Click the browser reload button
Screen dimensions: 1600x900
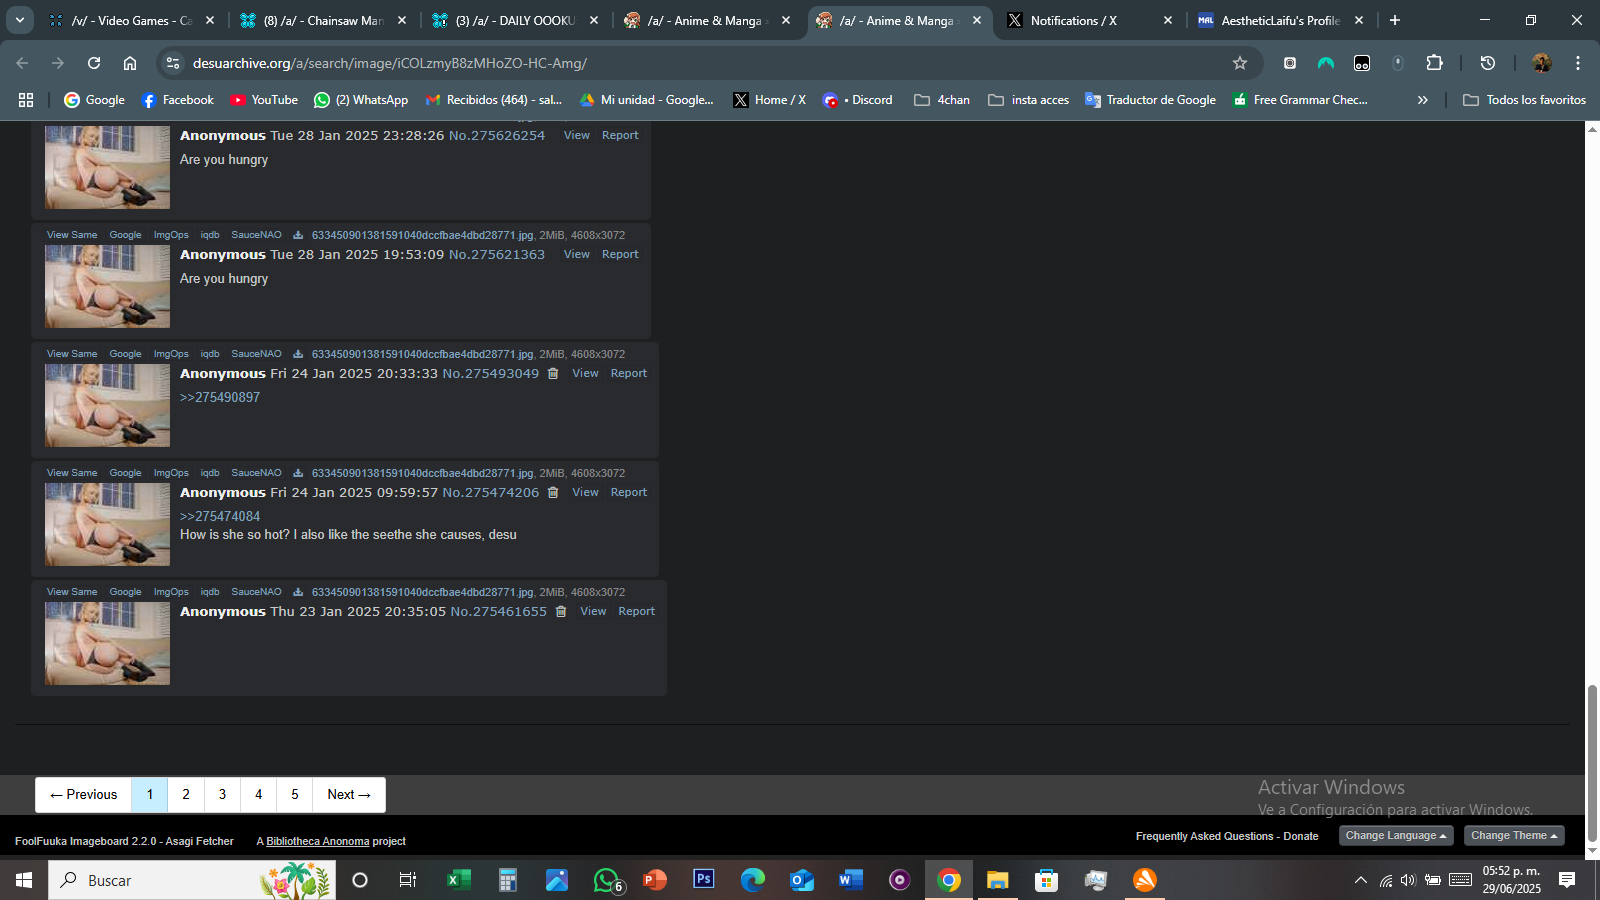94,63
